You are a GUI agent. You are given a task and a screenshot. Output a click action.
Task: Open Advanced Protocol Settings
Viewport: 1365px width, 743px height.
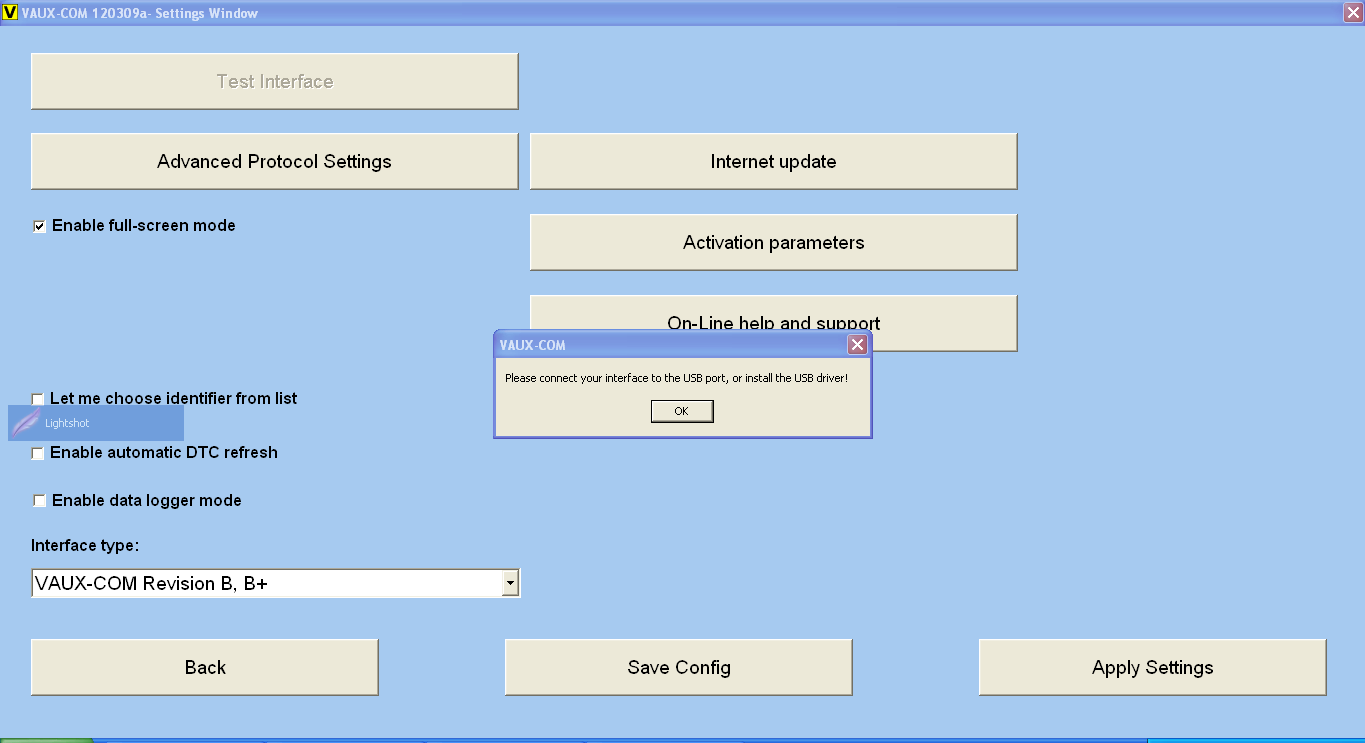(274, 161)
